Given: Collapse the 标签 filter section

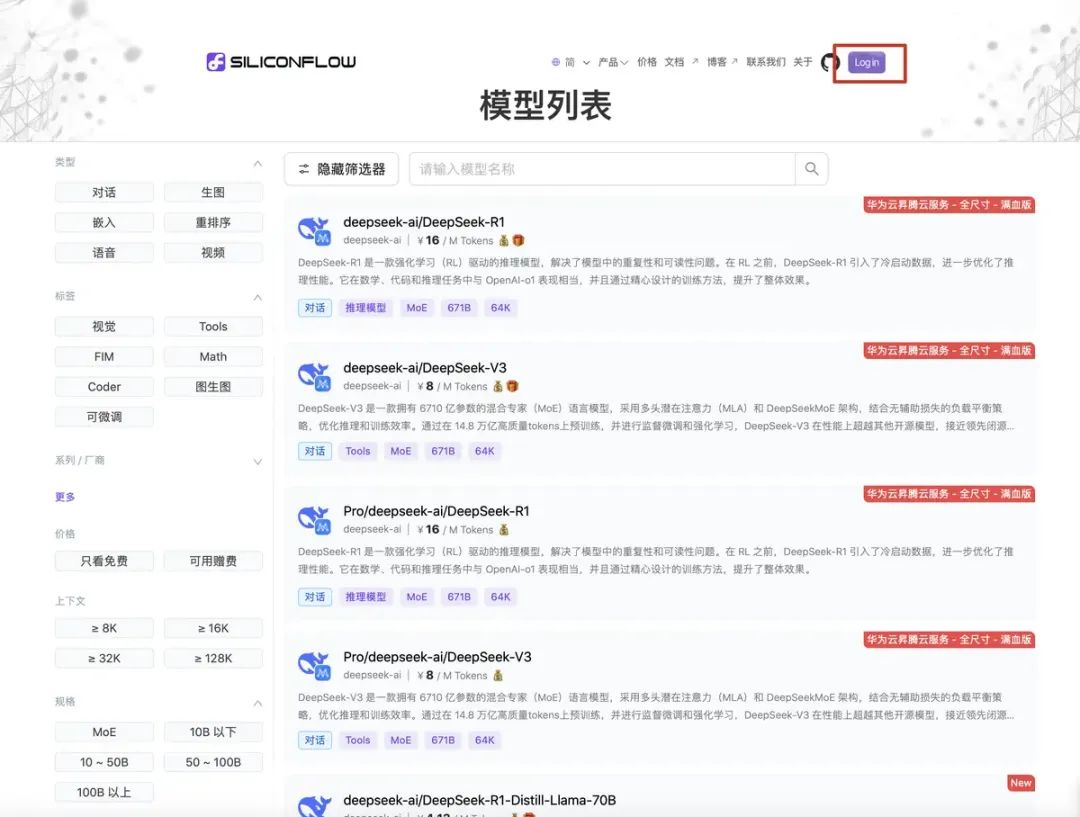Looking at the screenshot, I should pos(258,298).
